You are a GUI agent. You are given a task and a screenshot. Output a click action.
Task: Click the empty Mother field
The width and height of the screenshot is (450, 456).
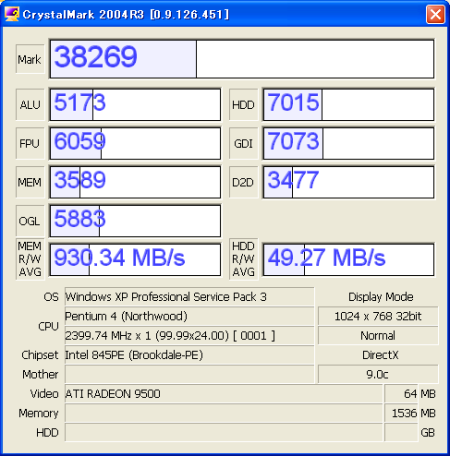(189, 374)
